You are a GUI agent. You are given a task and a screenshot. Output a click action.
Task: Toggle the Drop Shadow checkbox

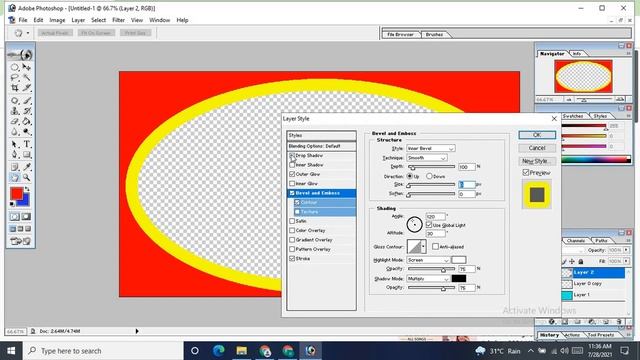pyautogui.click(x=292, y=156)
